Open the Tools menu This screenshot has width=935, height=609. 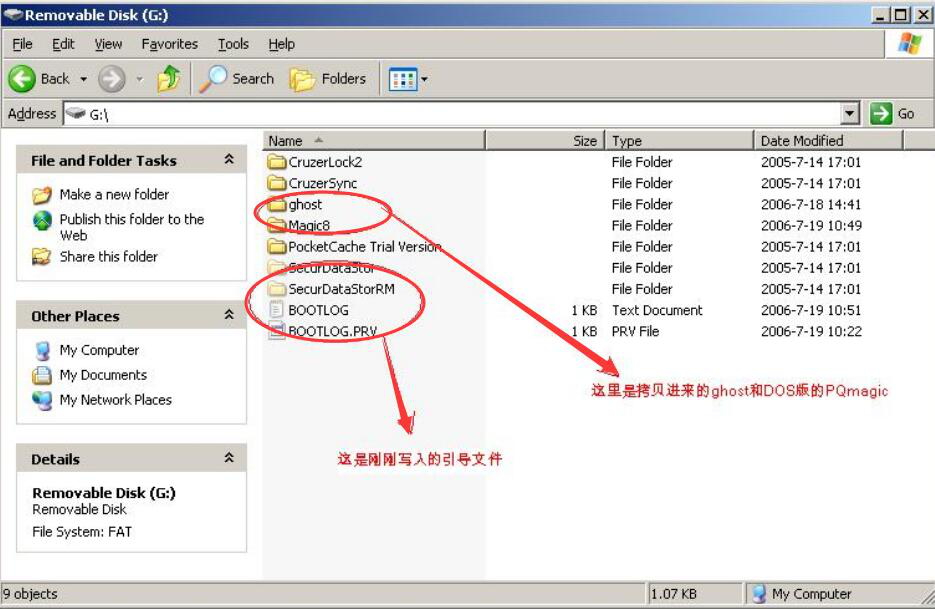233,43
